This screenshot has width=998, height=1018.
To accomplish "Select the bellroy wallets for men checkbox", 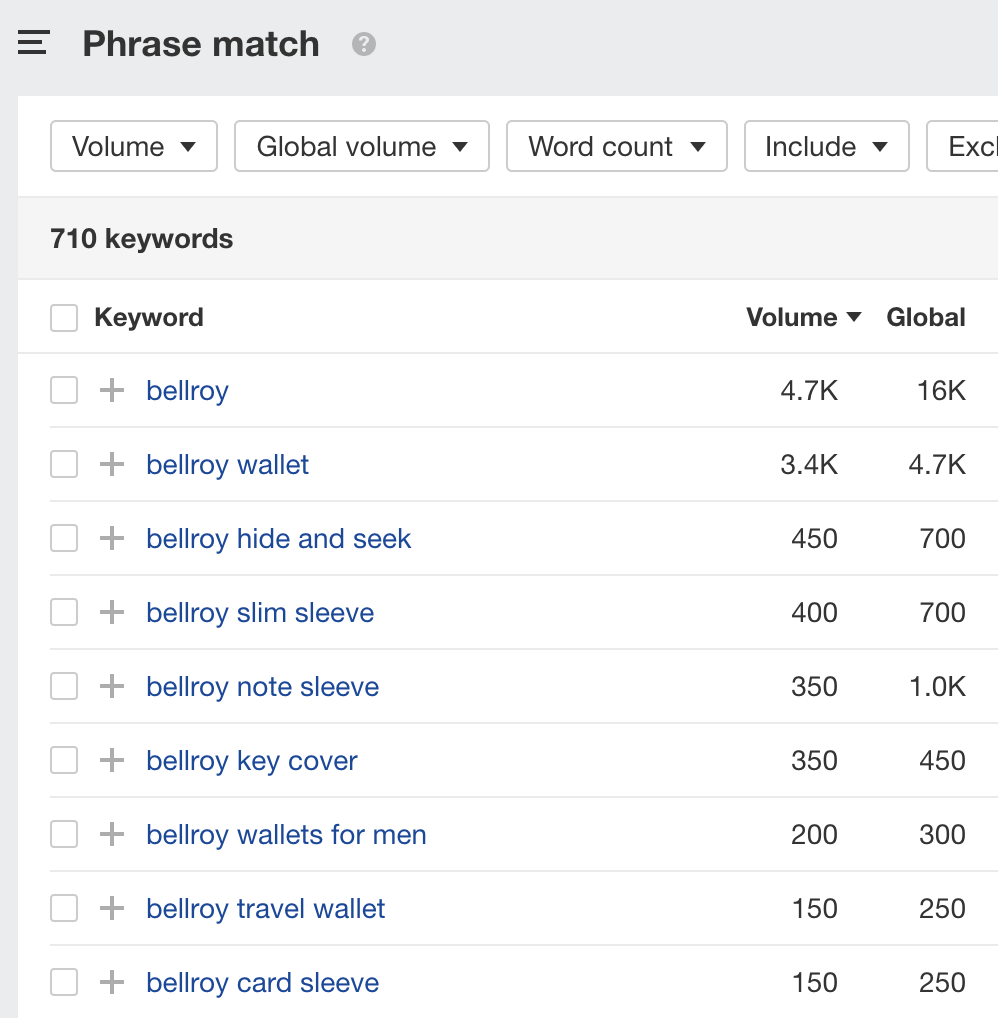I will click(x=64, y=834).
